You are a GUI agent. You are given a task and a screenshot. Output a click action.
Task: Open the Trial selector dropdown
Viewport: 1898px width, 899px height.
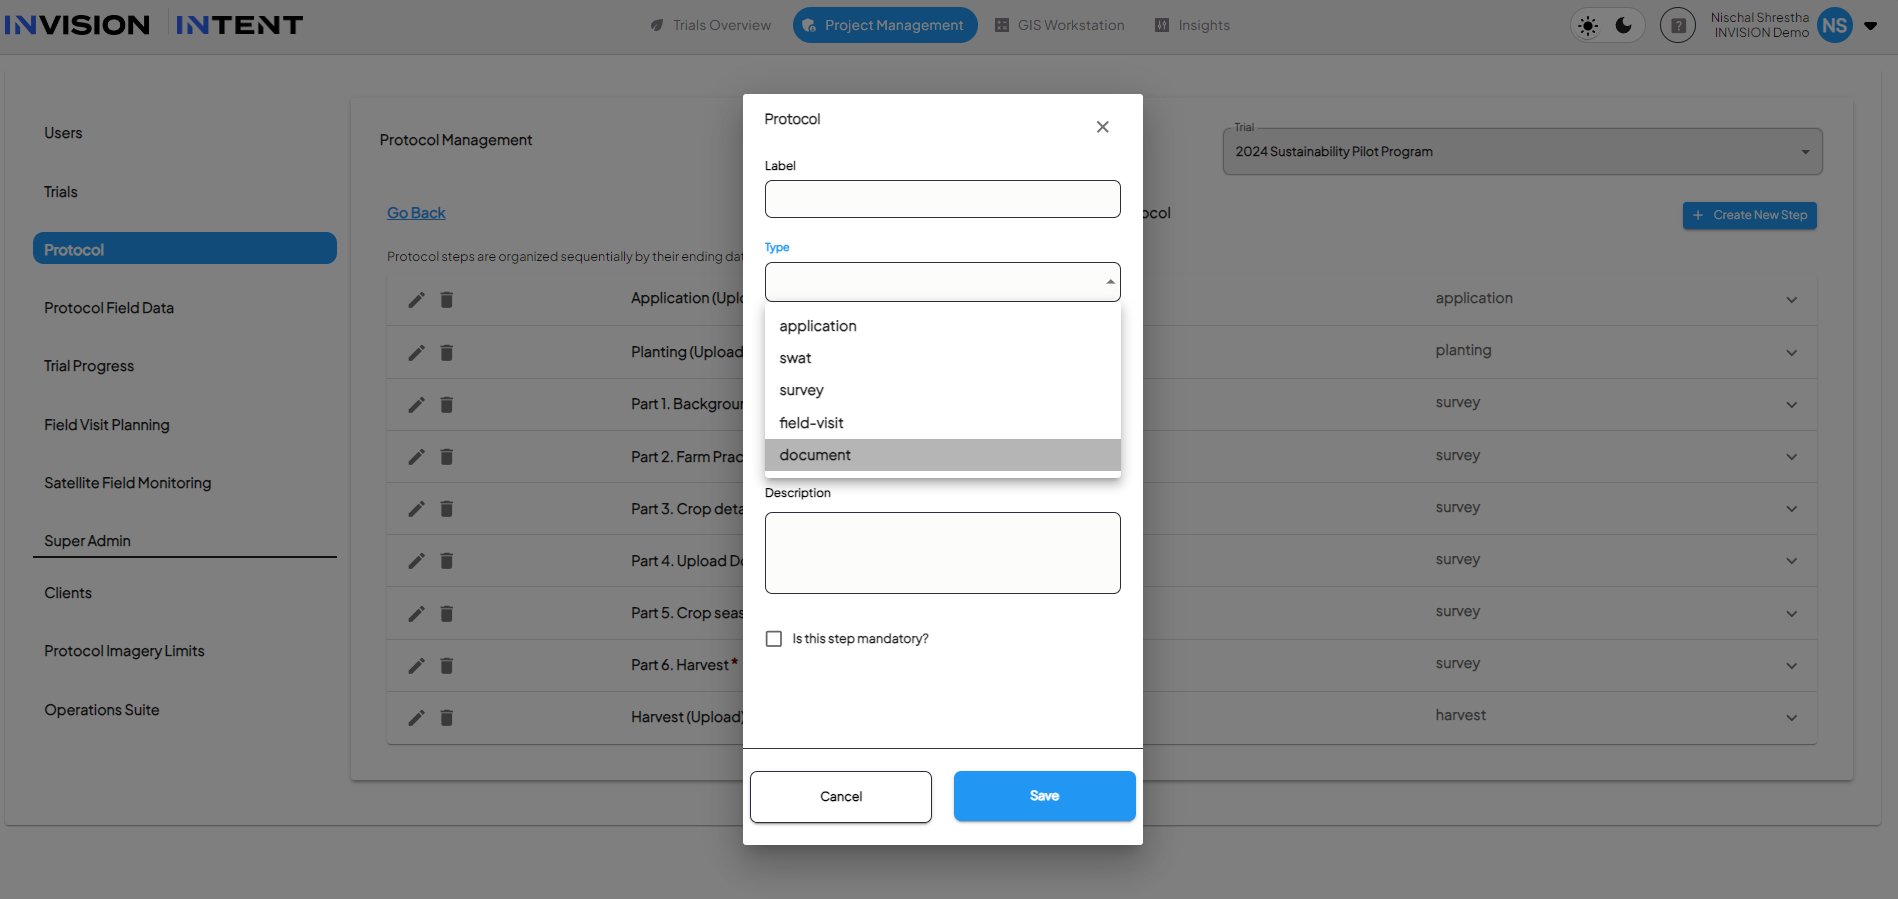[1522, 152]
